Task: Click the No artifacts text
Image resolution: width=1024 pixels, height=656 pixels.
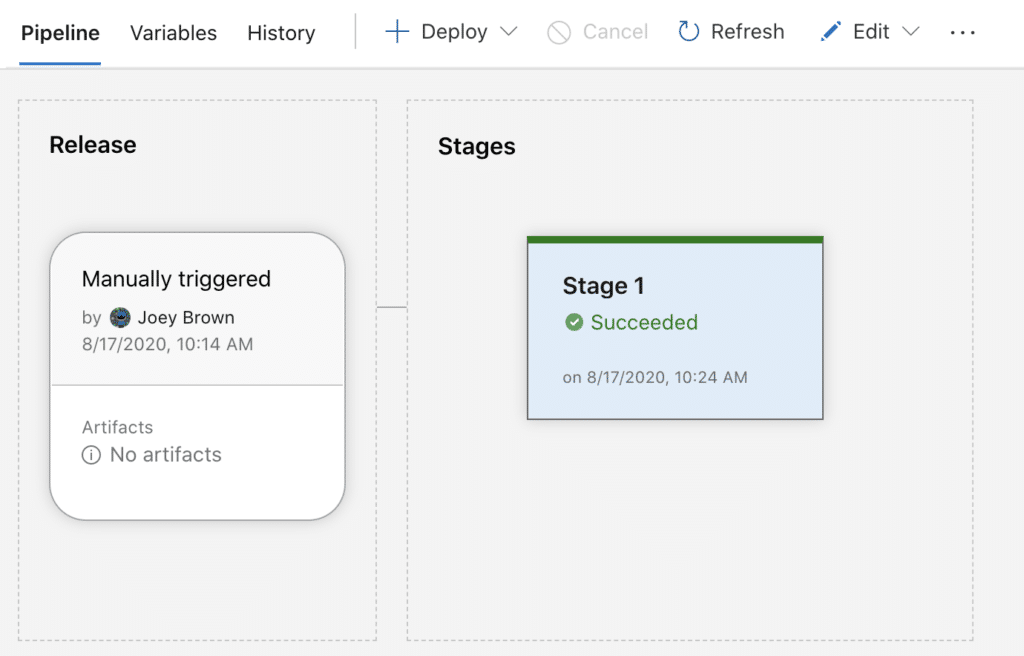Action: pyautogui.click(x=166, y=455)
